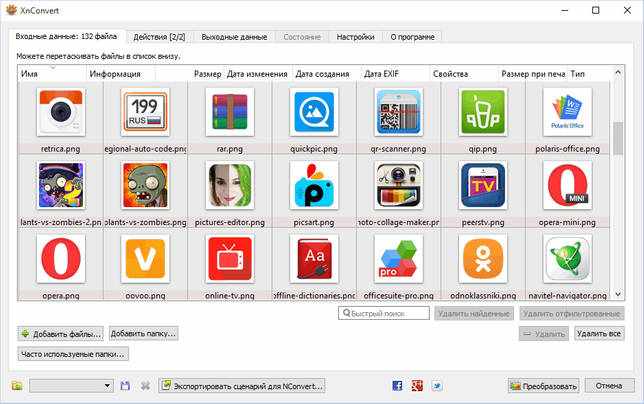644x404 pixels.
Task: Click the peerstv.png file name label
Action: (x=483, y=223)
